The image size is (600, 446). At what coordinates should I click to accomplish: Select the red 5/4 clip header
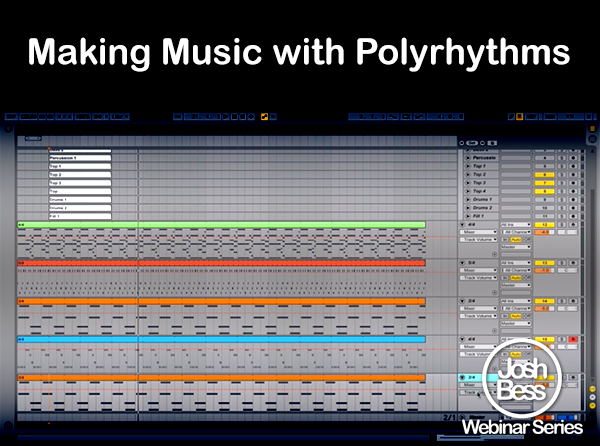coord(221,263)
